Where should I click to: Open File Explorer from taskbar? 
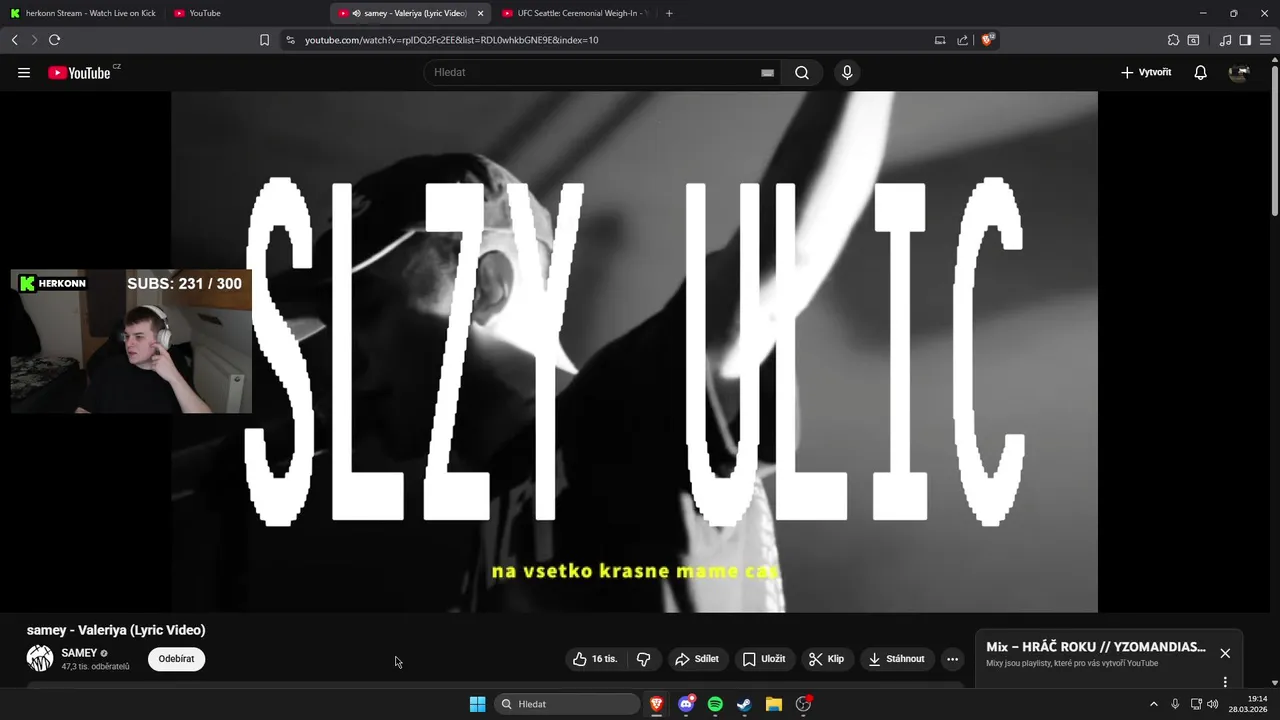(773, 704)
